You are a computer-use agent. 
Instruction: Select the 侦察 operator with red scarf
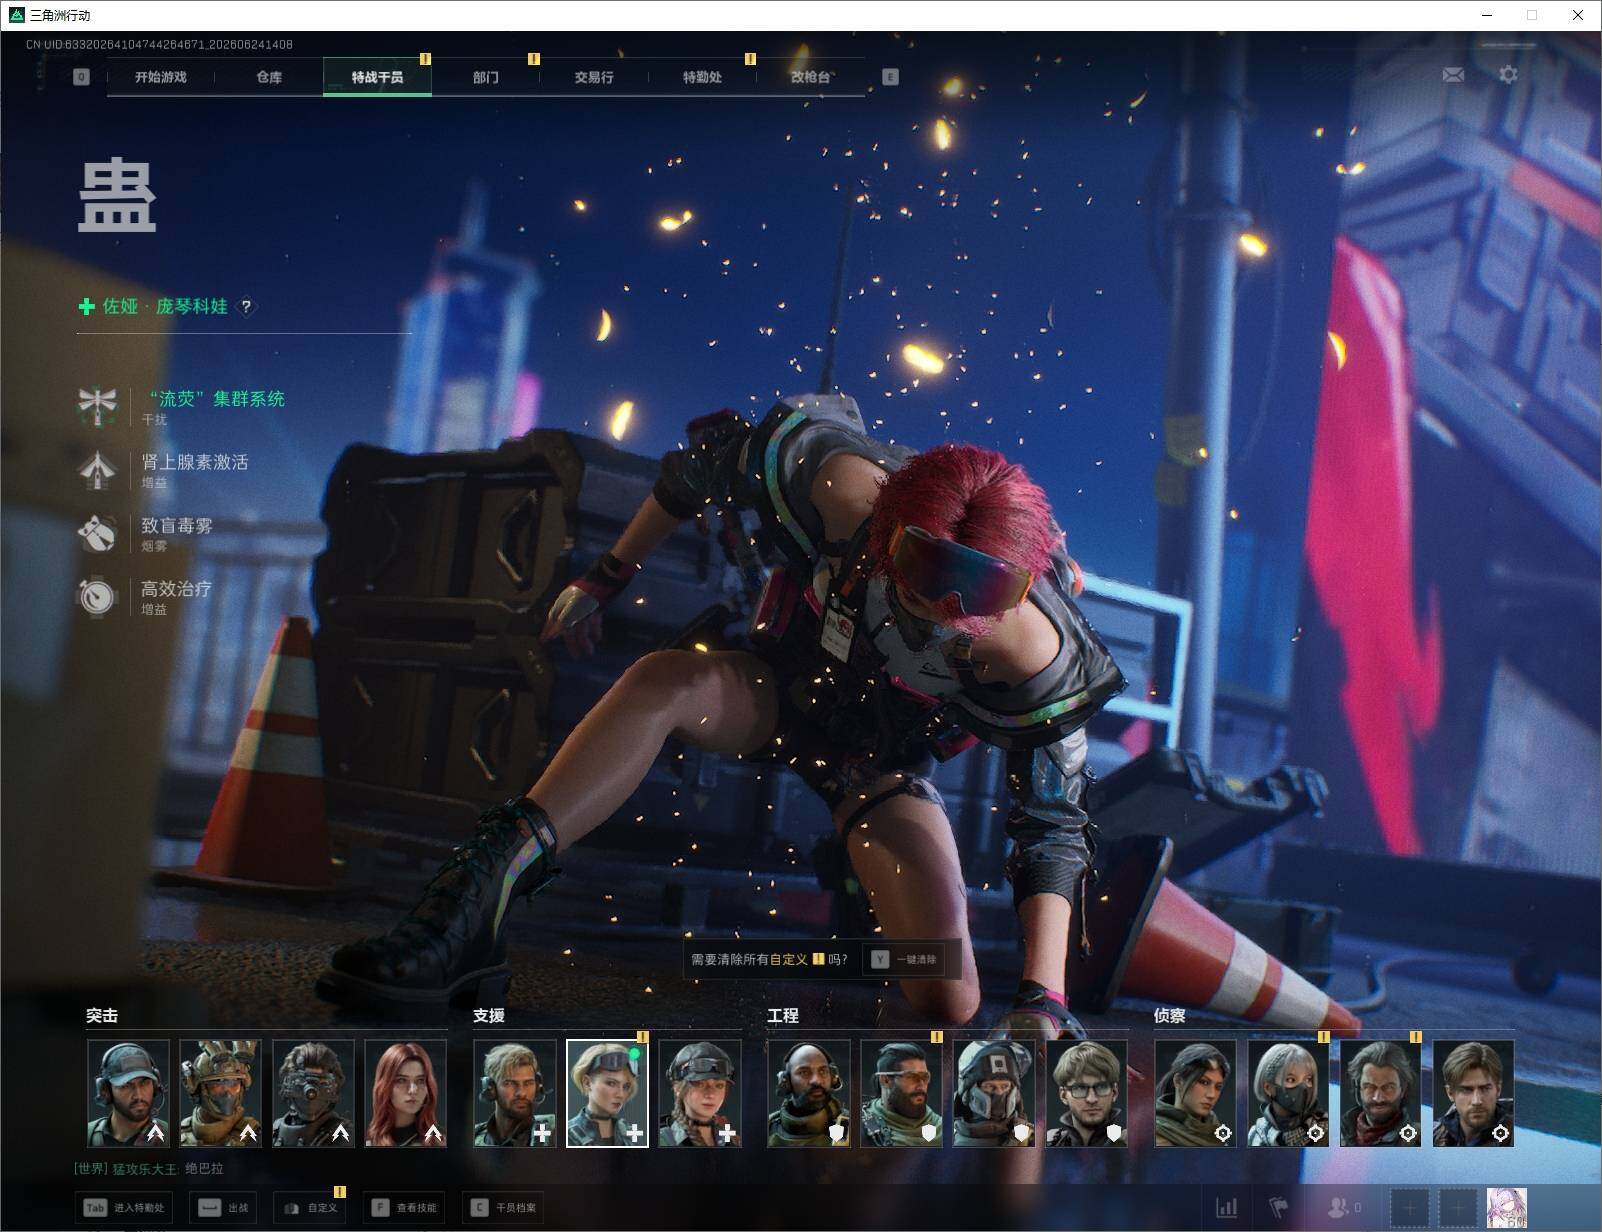coord(1380,1093)
